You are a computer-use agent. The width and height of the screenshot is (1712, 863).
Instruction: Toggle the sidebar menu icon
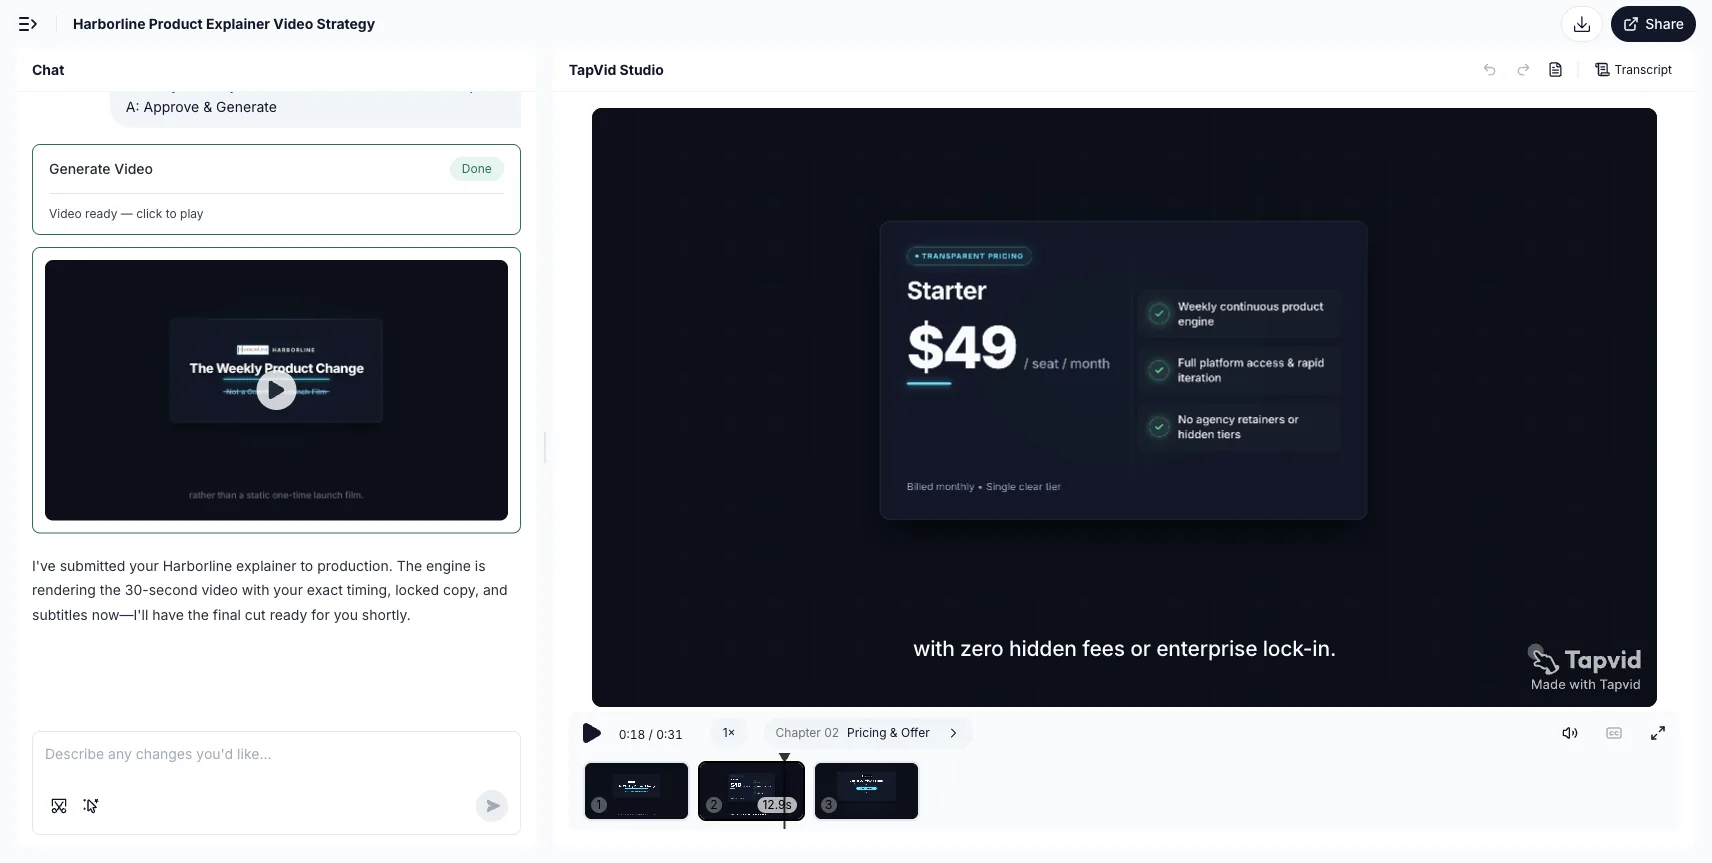28,24
